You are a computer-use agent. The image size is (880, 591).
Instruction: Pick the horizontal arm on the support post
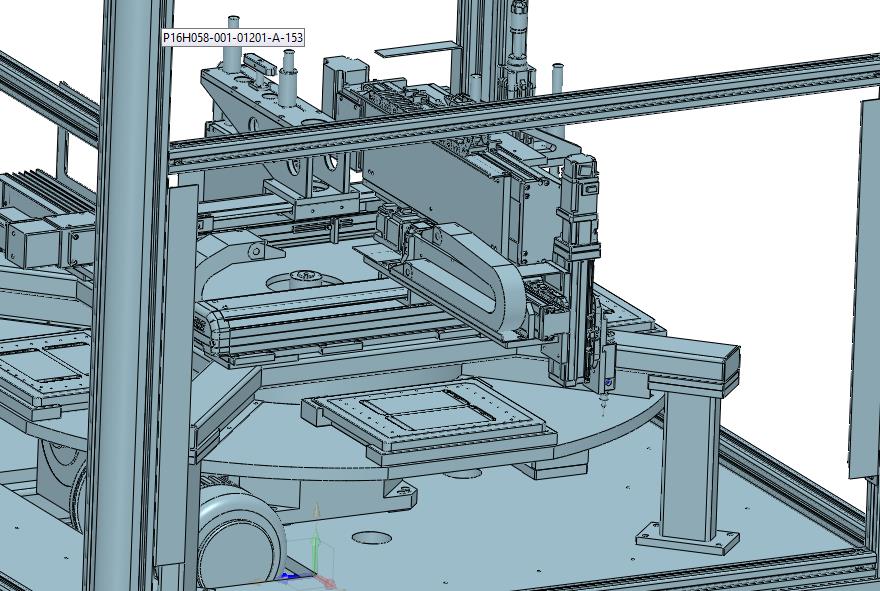[676, 359]
